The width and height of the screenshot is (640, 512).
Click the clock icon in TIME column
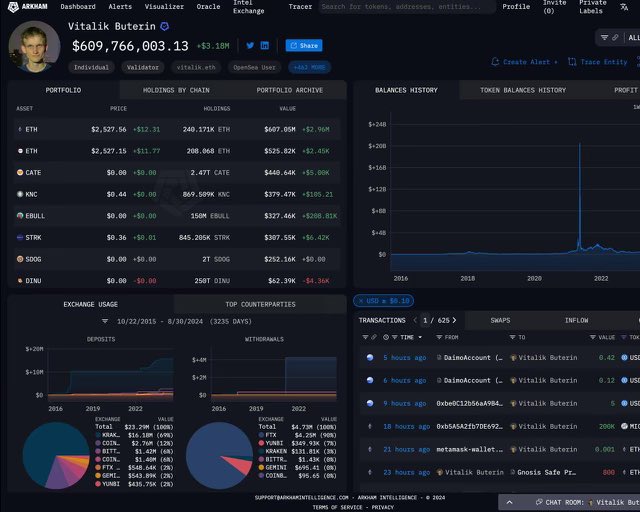pyautogui.click(x=386, y=337)
